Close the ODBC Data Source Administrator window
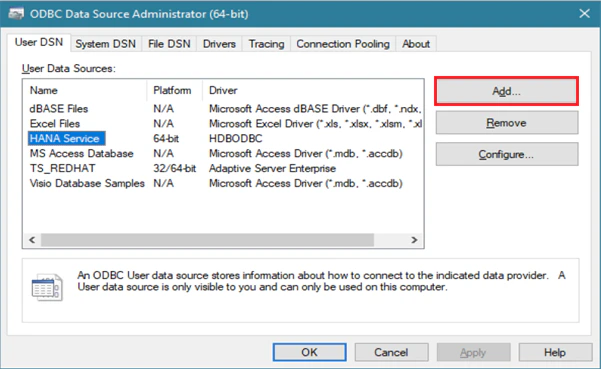Viewport: 601px width, 369px height. pos(585,14)
